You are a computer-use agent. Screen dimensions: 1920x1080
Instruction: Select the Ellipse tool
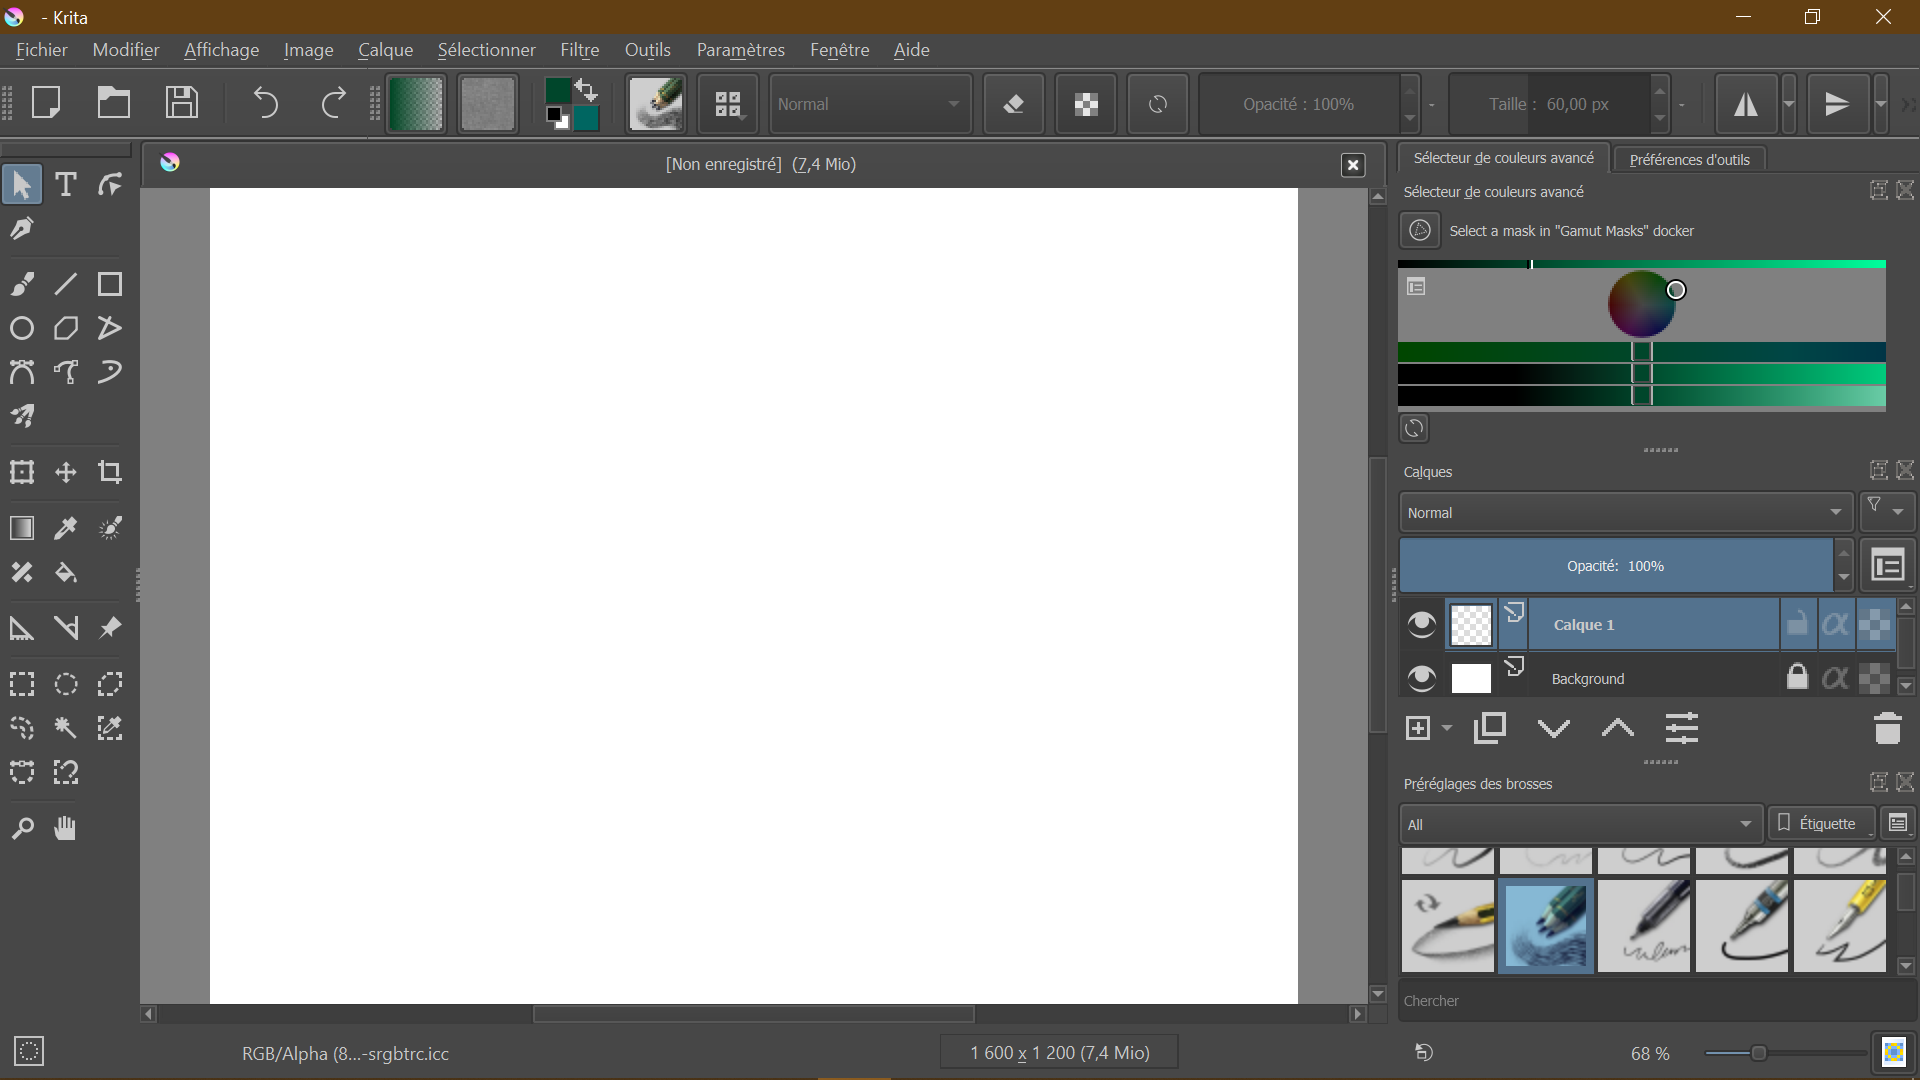point(22,328)
